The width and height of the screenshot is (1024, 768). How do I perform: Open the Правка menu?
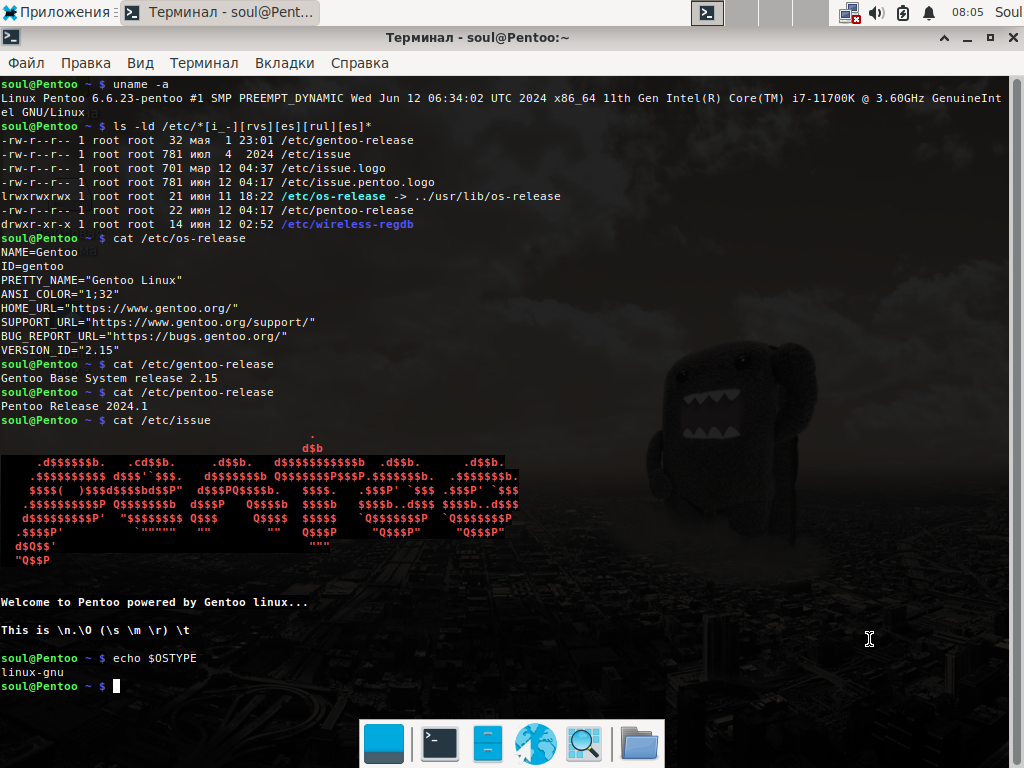click(x=86, y=63)
